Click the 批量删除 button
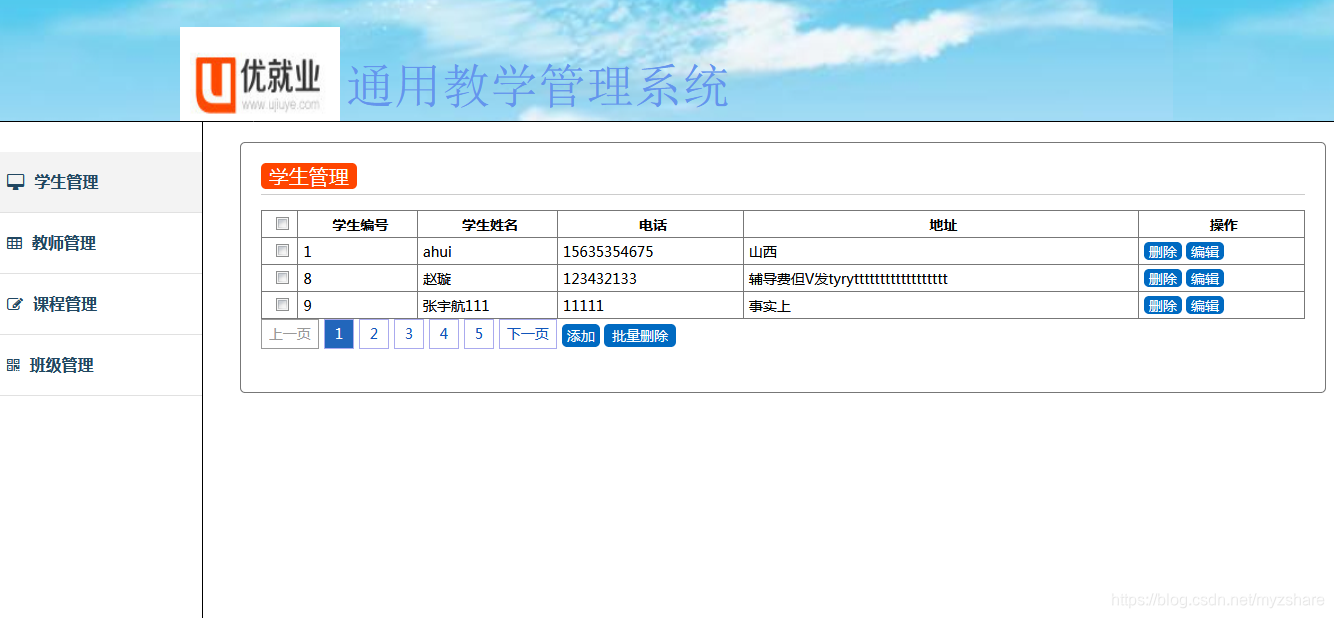The width and height of the screenshot is (1334, 618). click(640, 336)
